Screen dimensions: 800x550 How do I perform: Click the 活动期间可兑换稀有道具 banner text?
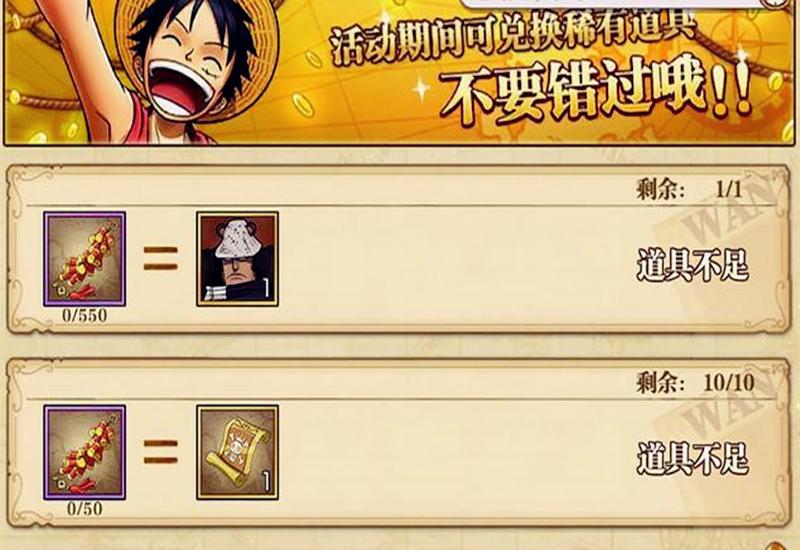pyautogui.click(x=512, y=38)
